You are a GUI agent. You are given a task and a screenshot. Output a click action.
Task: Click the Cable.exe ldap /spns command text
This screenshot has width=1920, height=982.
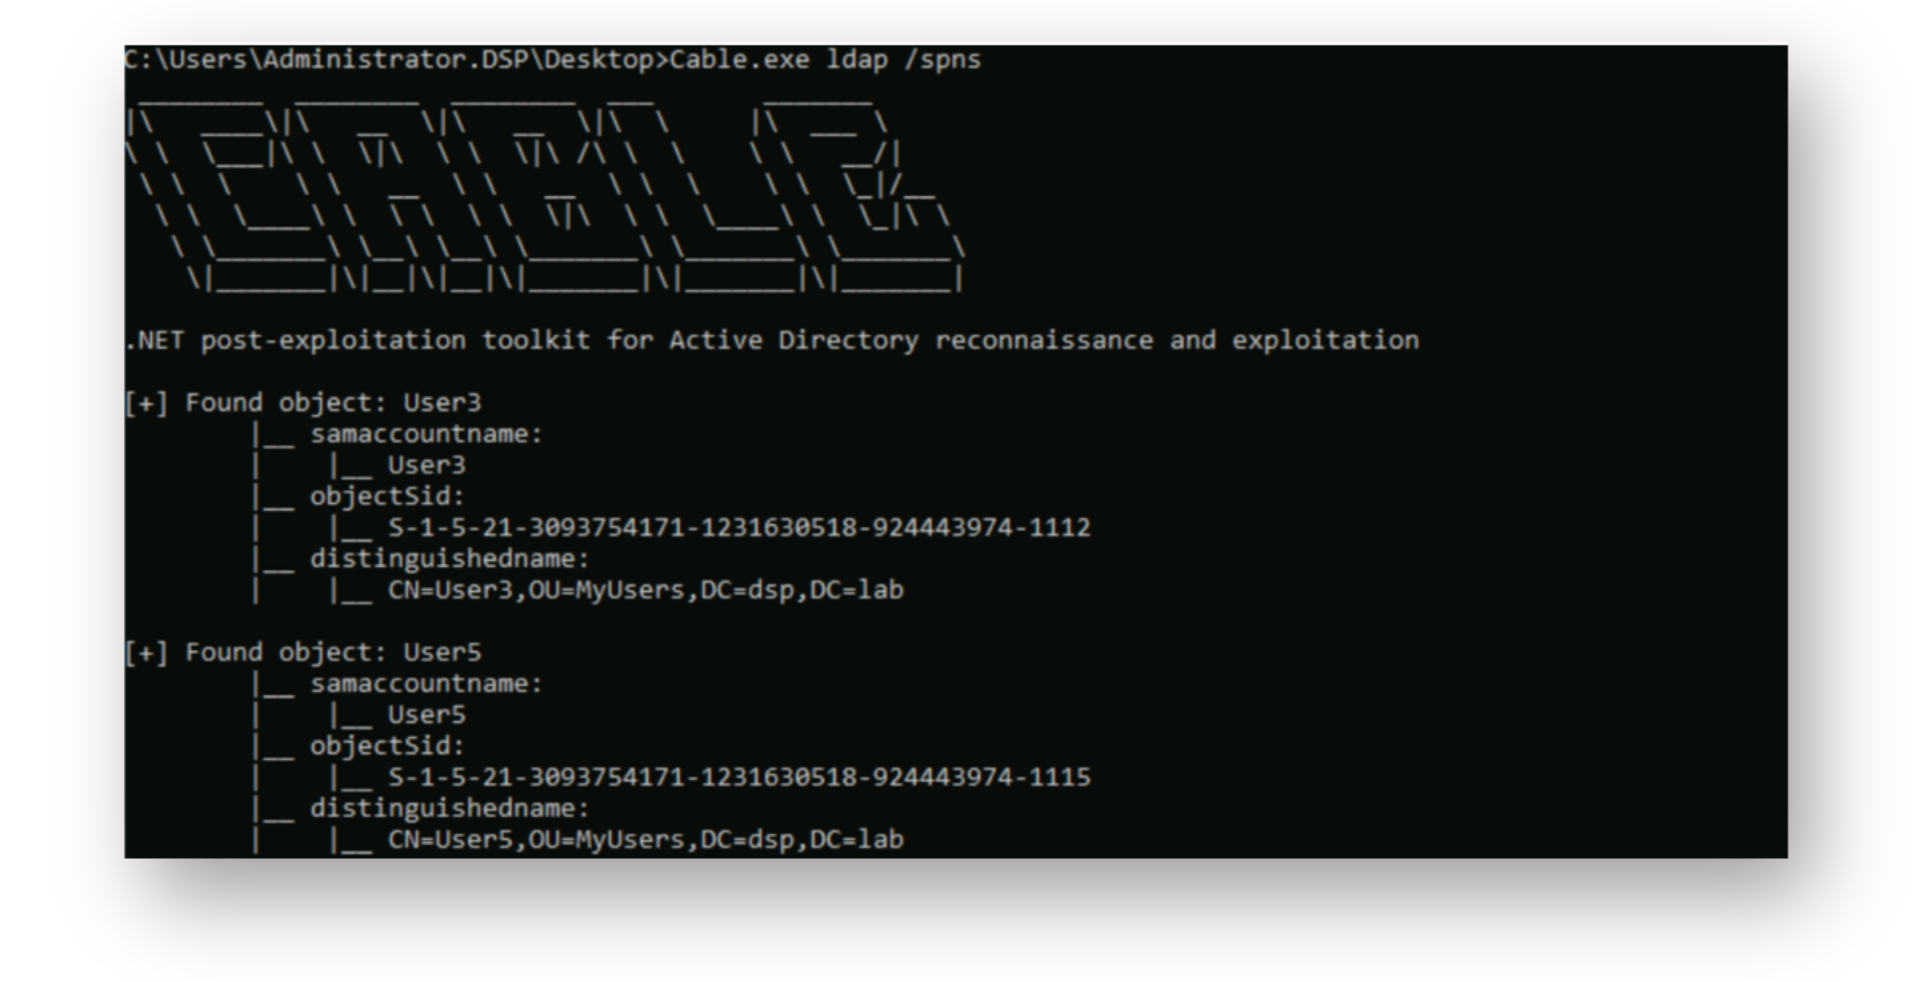click(x=825, y=60)
